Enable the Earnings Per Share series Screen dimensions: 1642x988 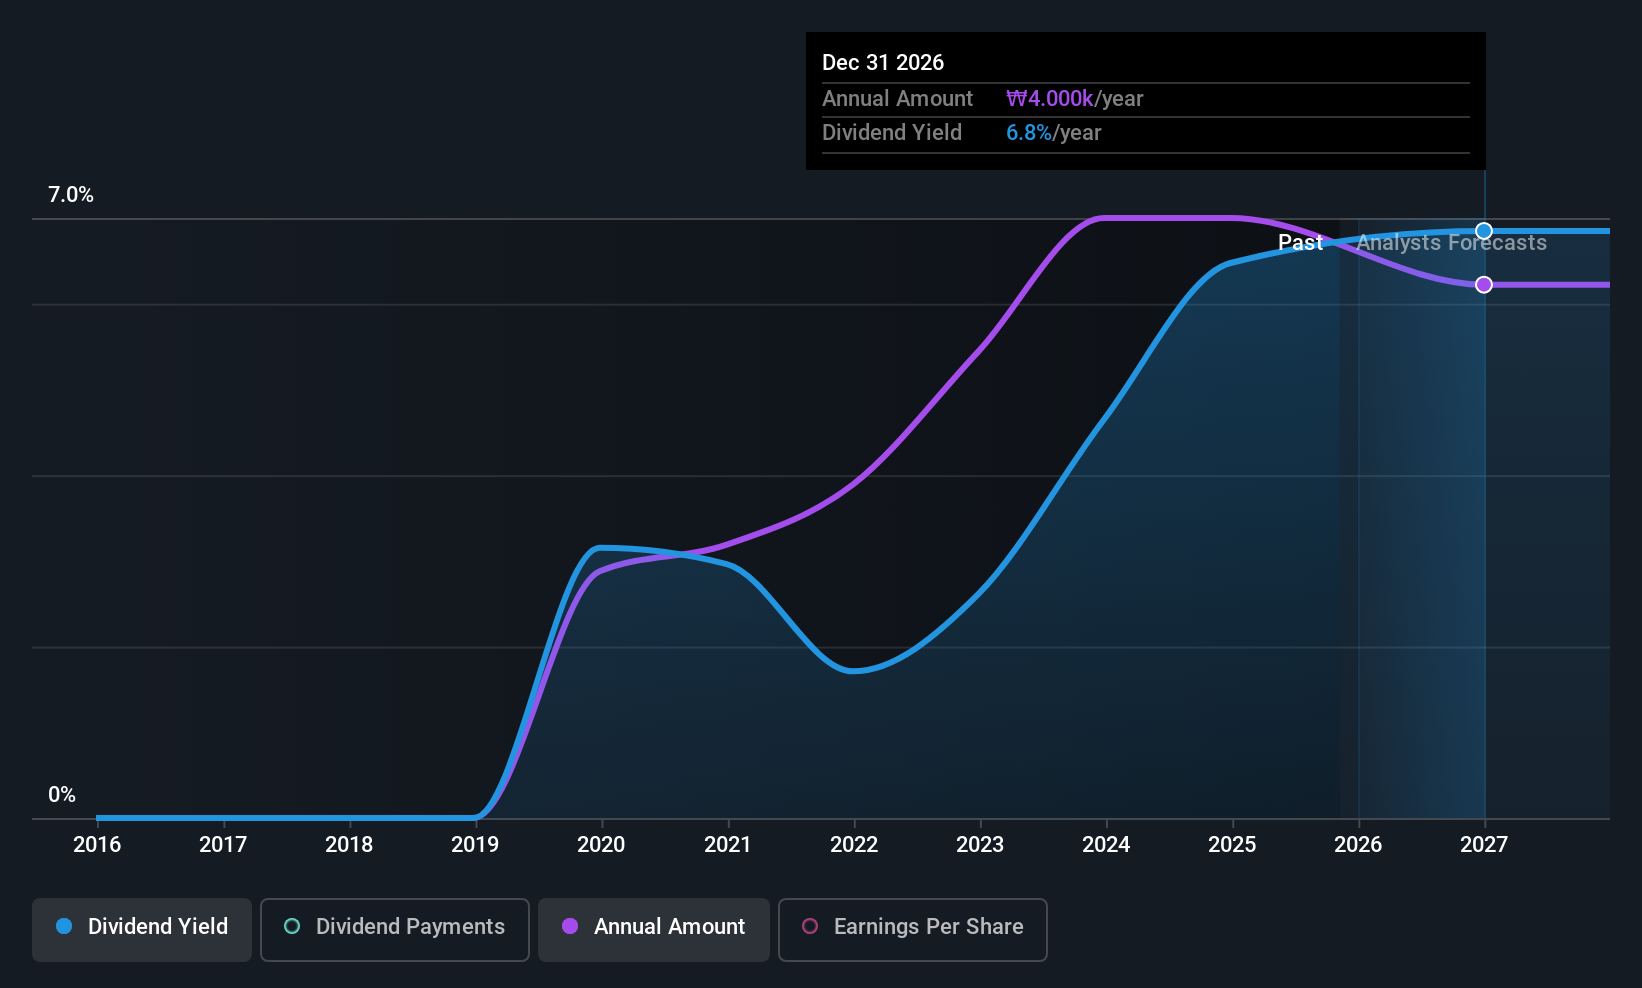(x=912, y=927)
